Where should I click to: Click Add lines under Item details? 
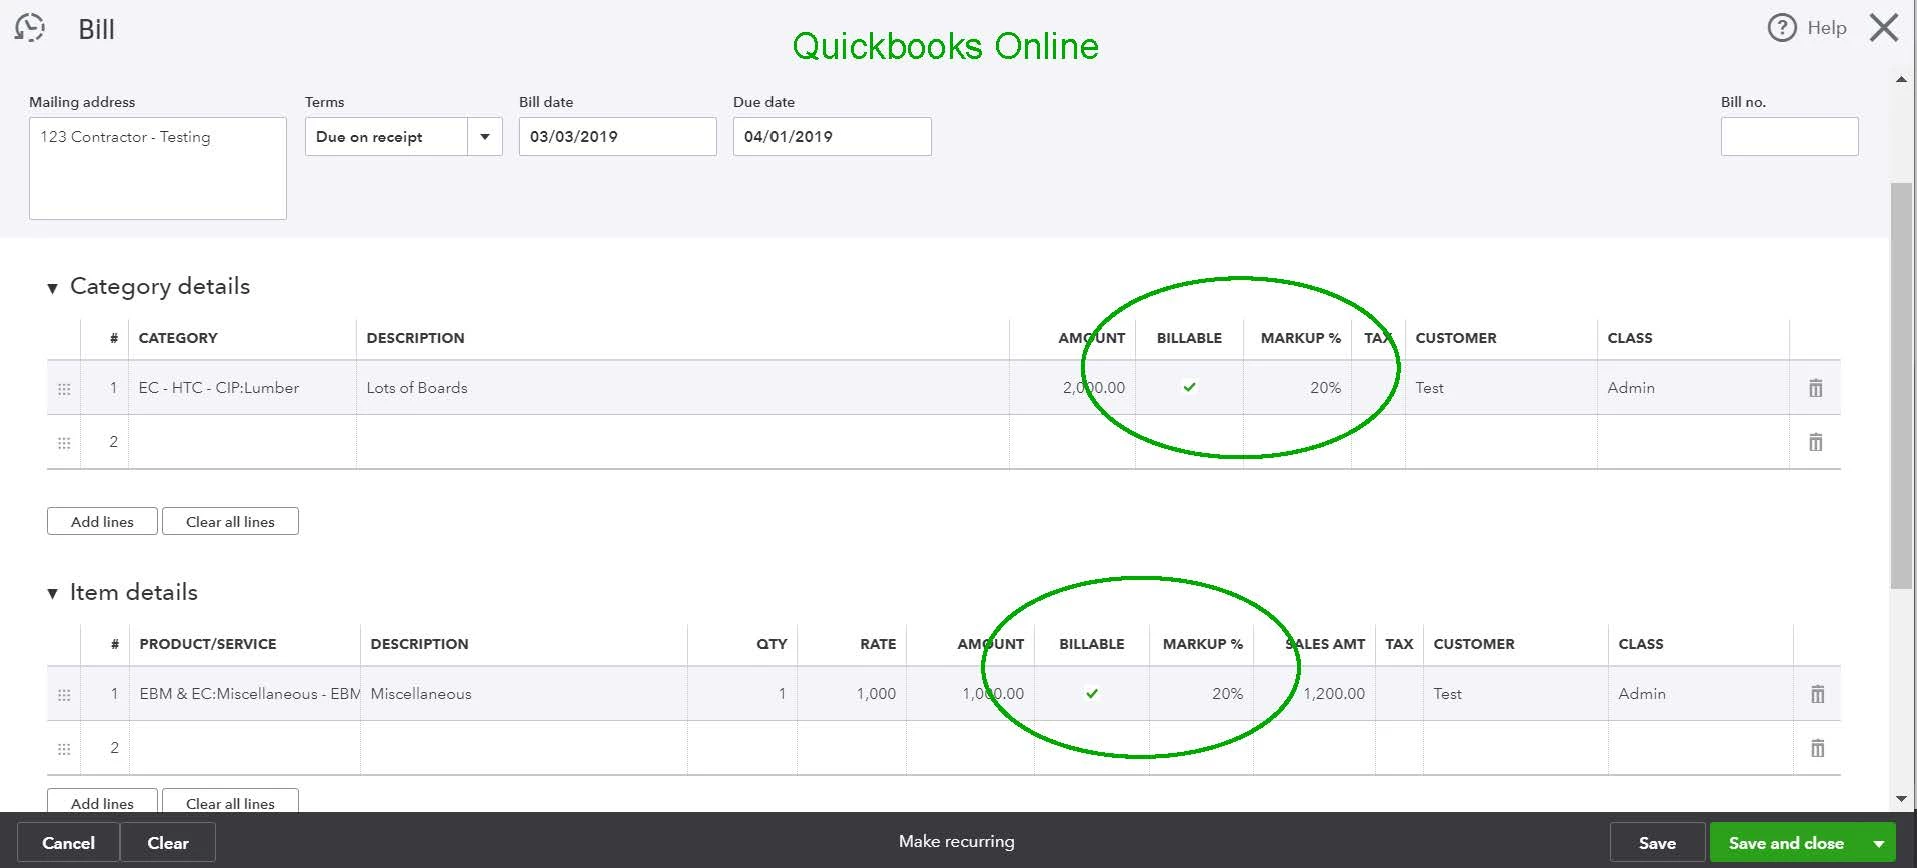102,801
